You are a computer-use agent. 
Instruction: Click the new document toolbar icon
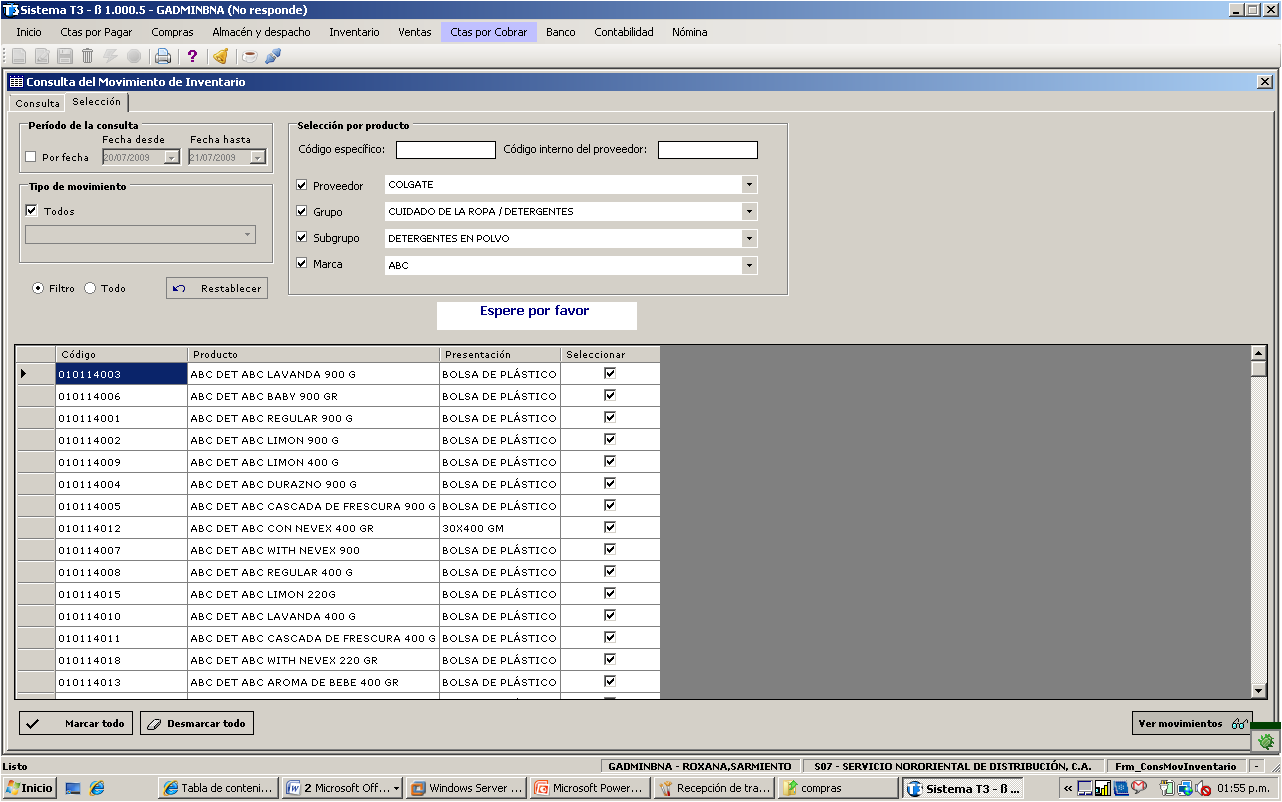coord(19,56)
